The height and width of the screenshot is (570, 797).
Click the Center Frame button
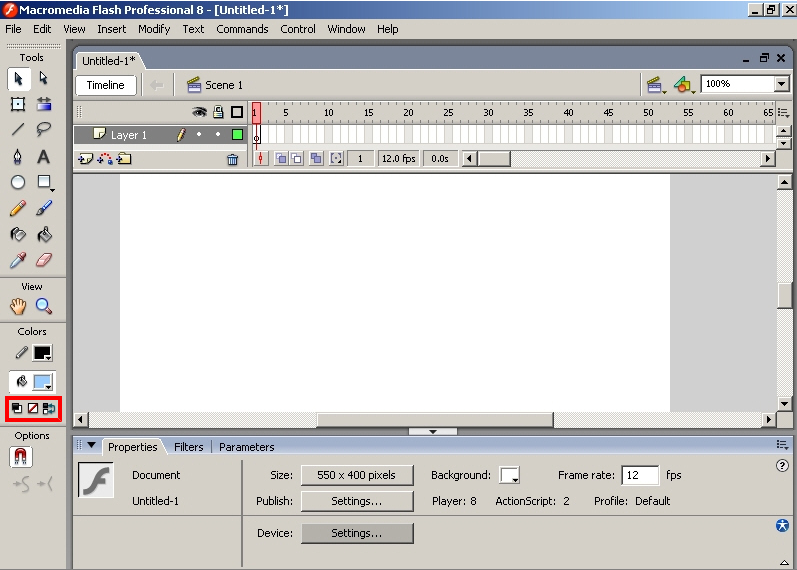pos(260,159)
